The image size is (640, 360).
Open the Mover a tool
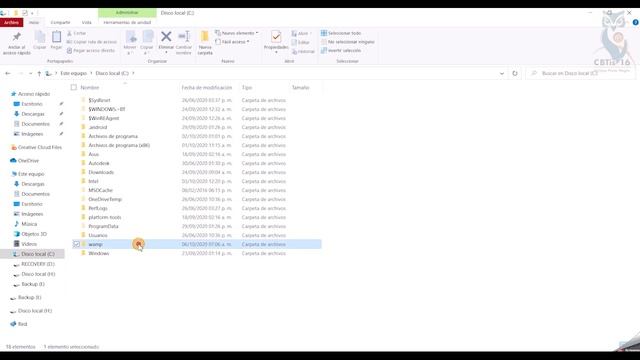pos(130,42)
